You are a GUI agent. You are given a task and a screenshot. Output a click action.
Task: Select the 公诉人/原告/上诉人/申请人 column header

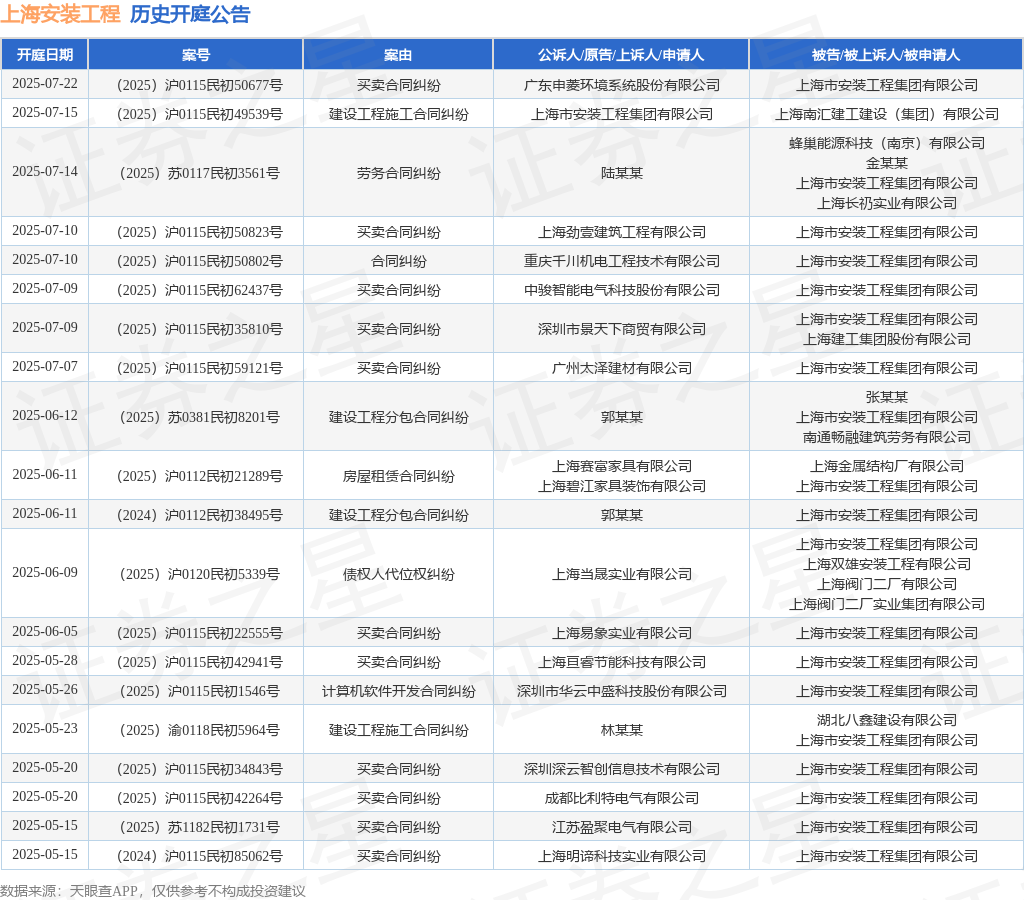click(x=621, y=55)
